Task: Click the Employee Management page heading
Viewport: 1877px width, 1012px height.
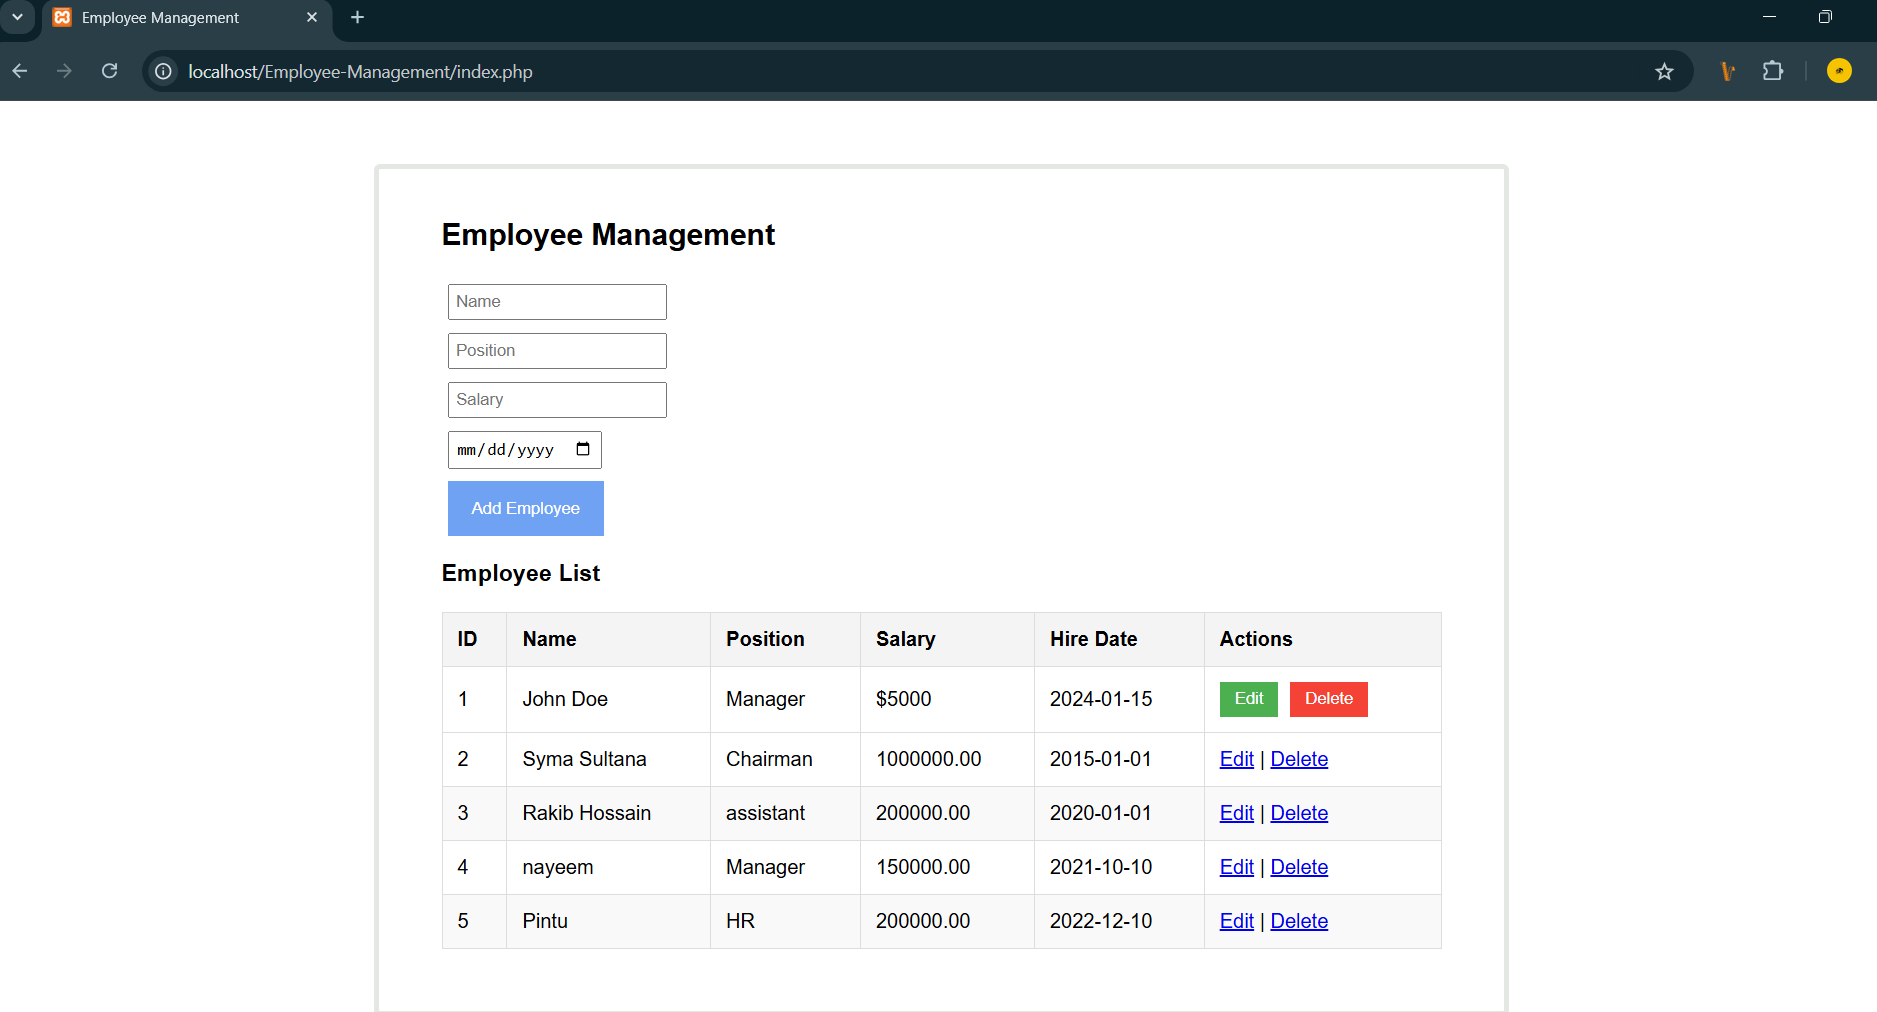Action: (x=608, y=235)
